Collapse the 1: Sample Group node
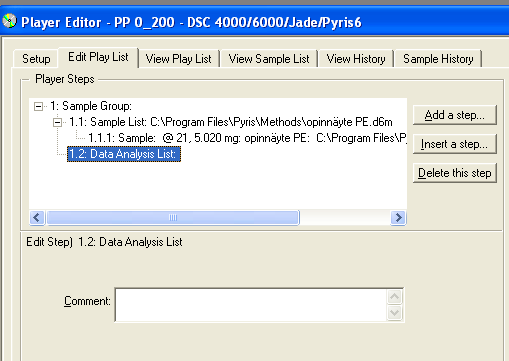Viewport: 509px width, 361px height. click(39, 107)
